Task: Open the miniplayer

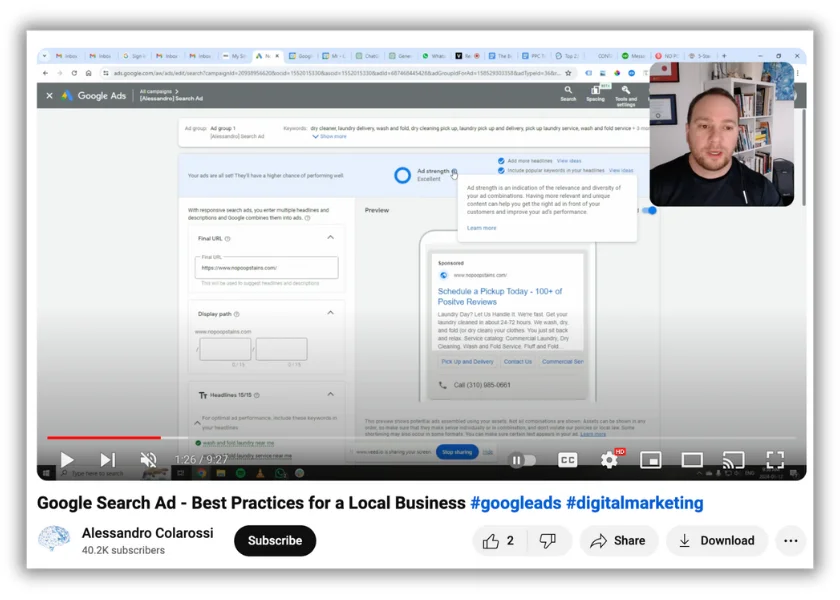Action: [x=650, y=460]
